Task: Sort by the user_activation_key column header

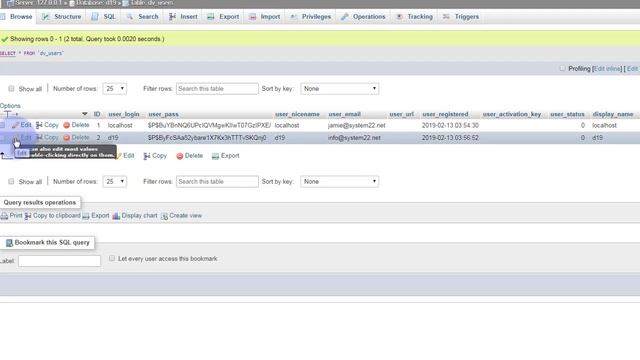Action: click(511, 114)
